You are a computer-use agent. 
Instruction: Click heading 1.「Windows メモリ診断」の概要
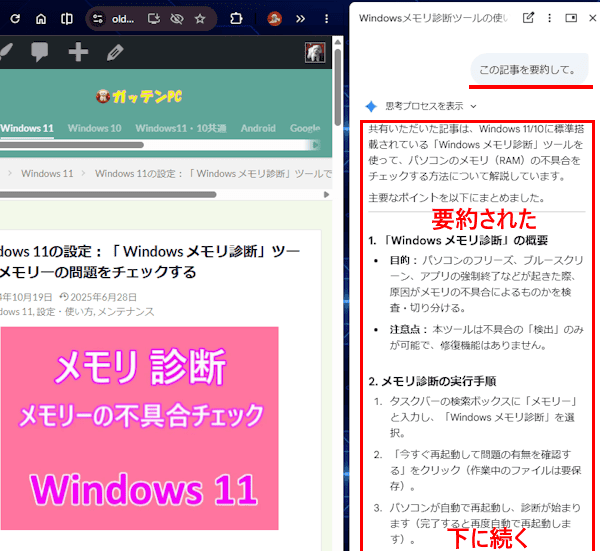pos(458,241)
